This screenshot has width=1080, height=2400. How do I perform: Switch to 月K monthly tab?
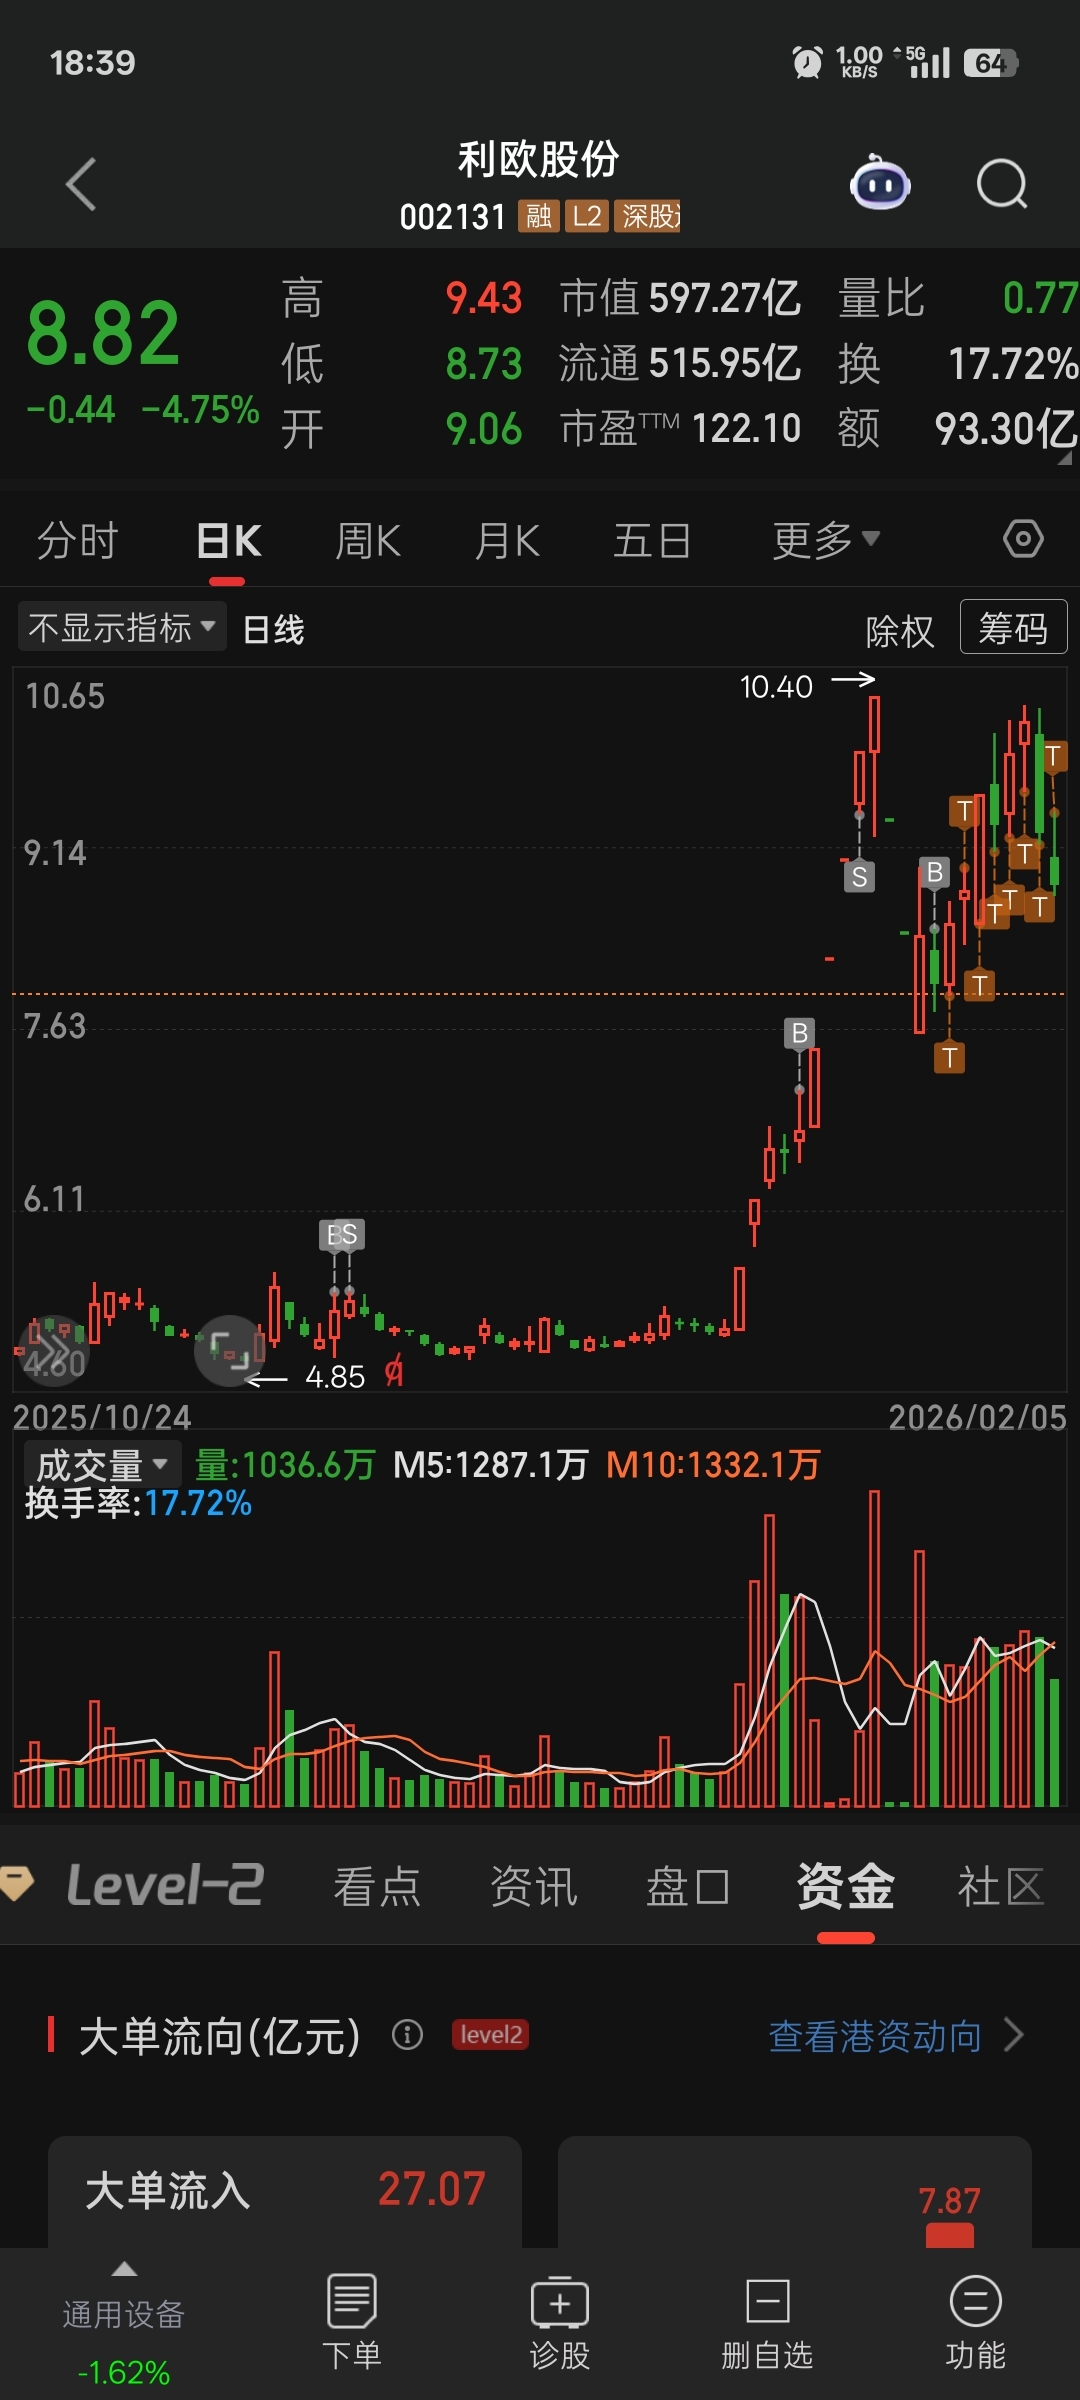pos(507,540)
